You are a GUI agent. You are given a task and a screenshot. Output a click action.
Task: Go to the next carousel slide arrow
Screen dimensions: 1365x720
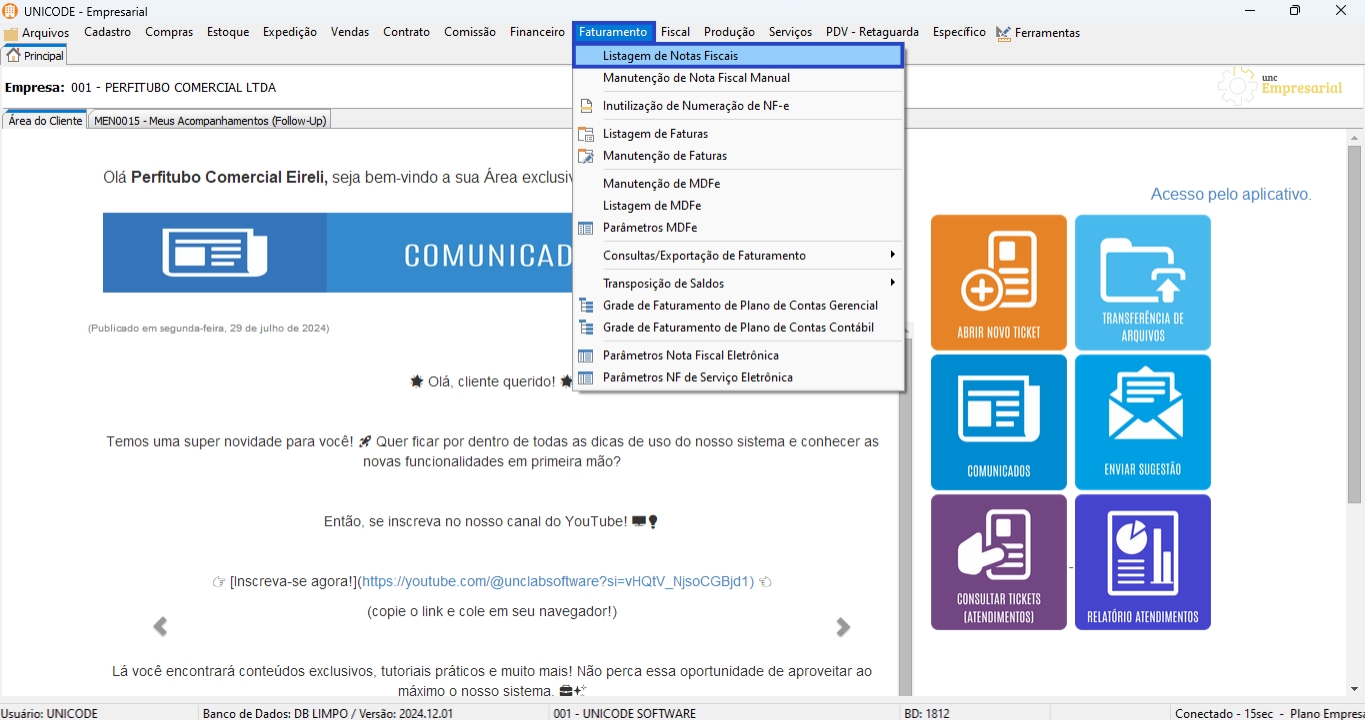(843, 627)
